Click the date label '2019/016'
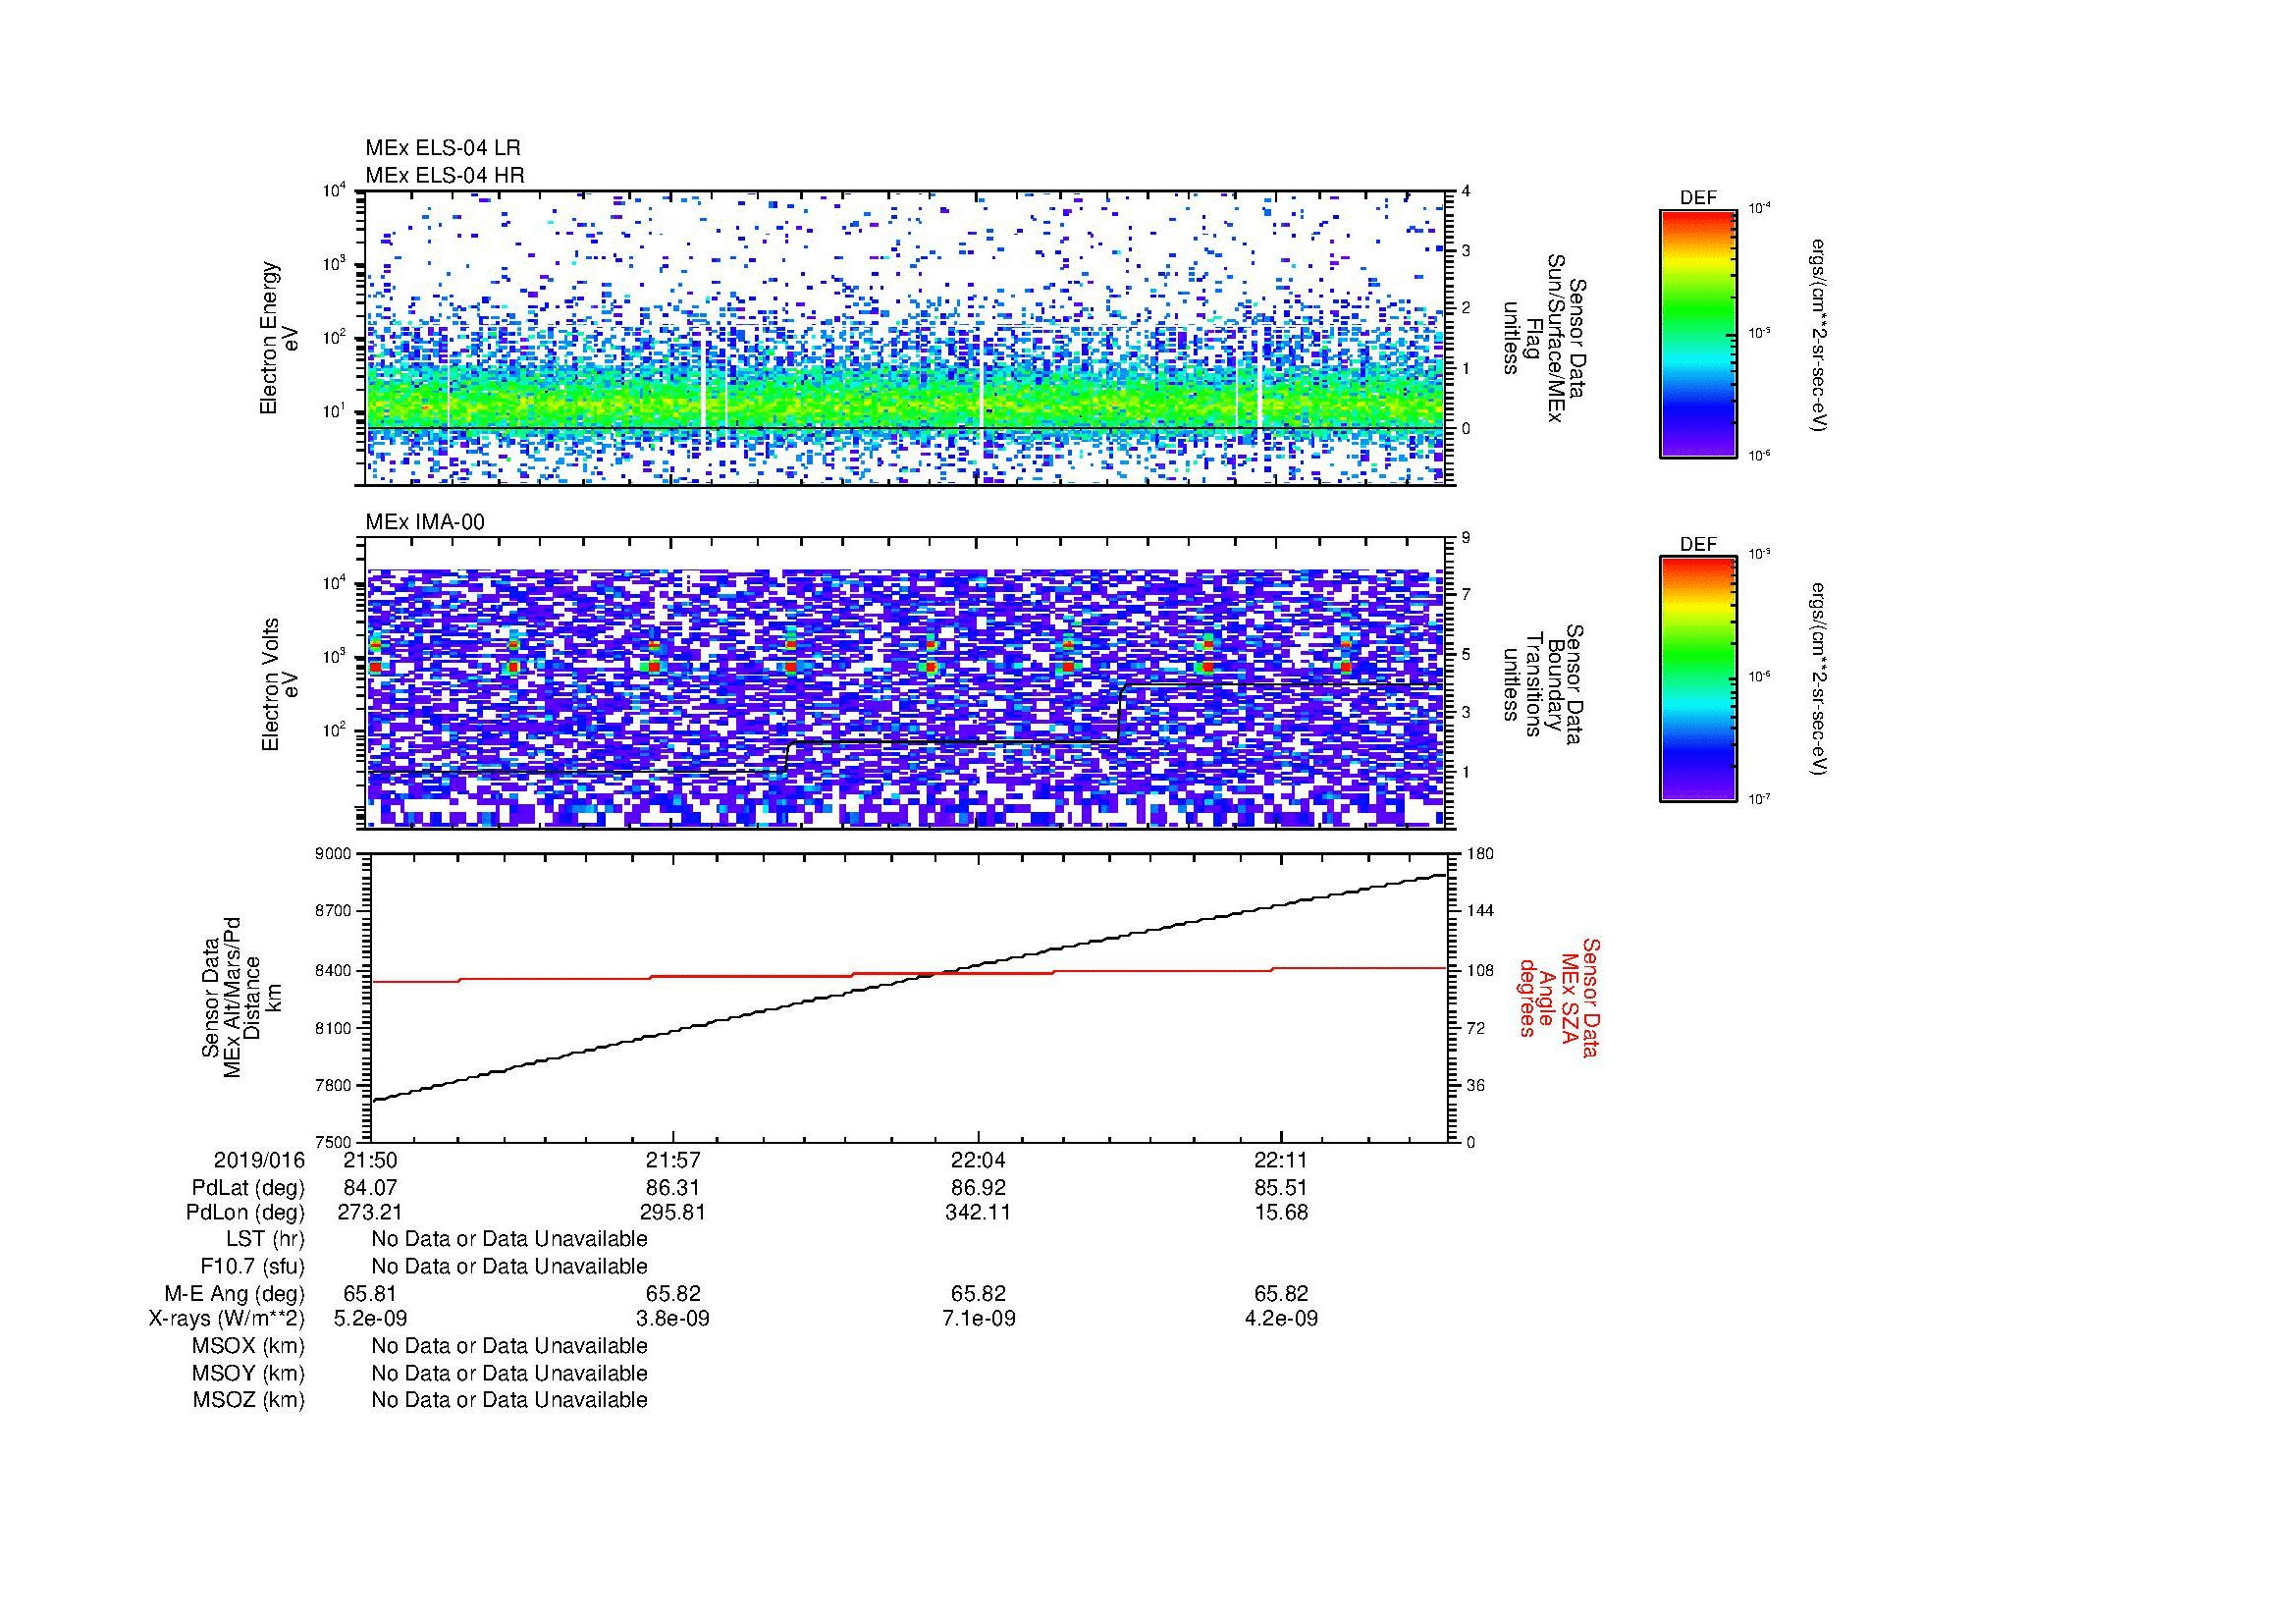Image resolution: width=2296 pixels, height=1623 pixels. click(259, 1160)
